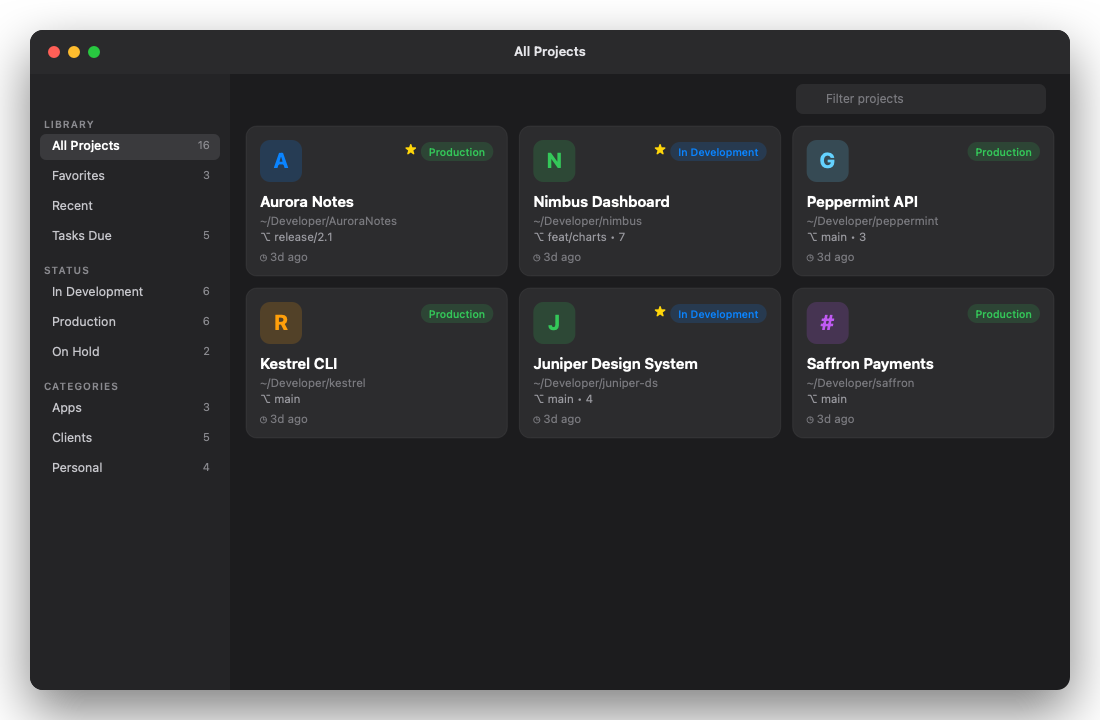Open the Aurora Notes project title
The image size is (1100, 720).
pyautogui.click(x=307, y=202)
